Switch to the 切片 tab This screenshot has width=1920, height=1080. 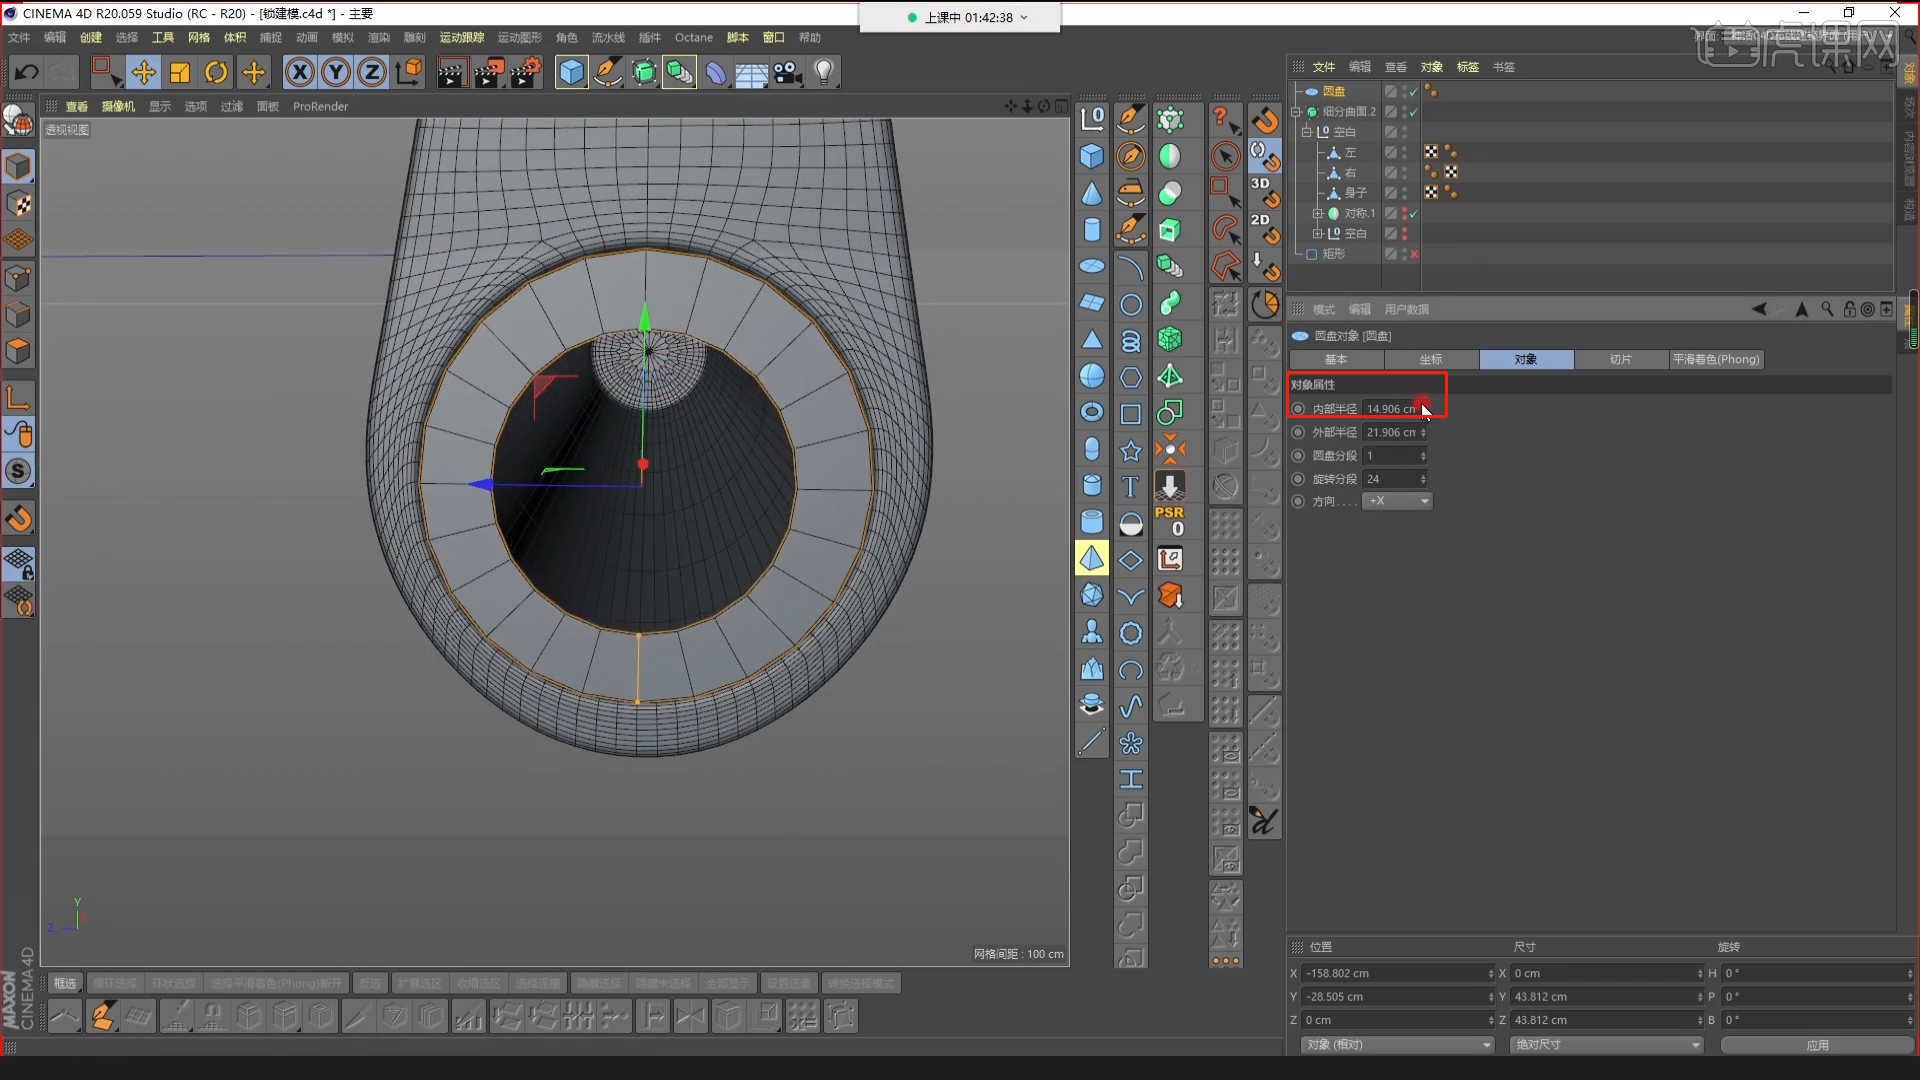click(x=1621, y=359)
